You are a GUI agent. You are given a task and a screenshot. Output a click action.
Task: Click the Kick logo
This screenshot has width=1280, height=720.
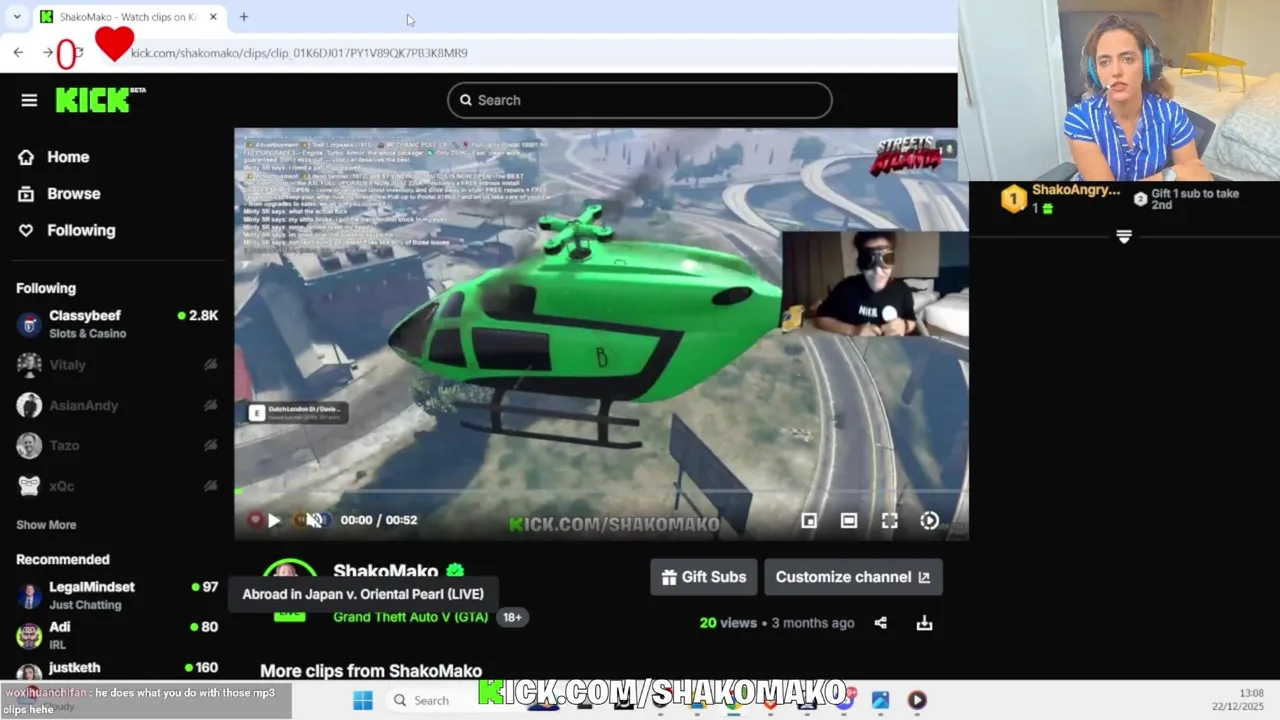pyautogui.click(x=100, y=100)
